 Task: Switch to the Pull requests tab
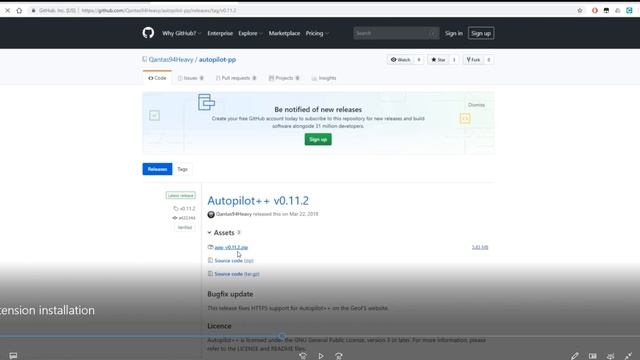pos(236,78)
